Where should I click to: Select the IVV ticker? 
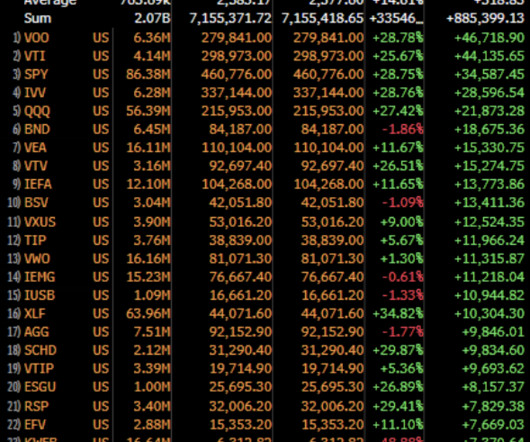(35, 92)
